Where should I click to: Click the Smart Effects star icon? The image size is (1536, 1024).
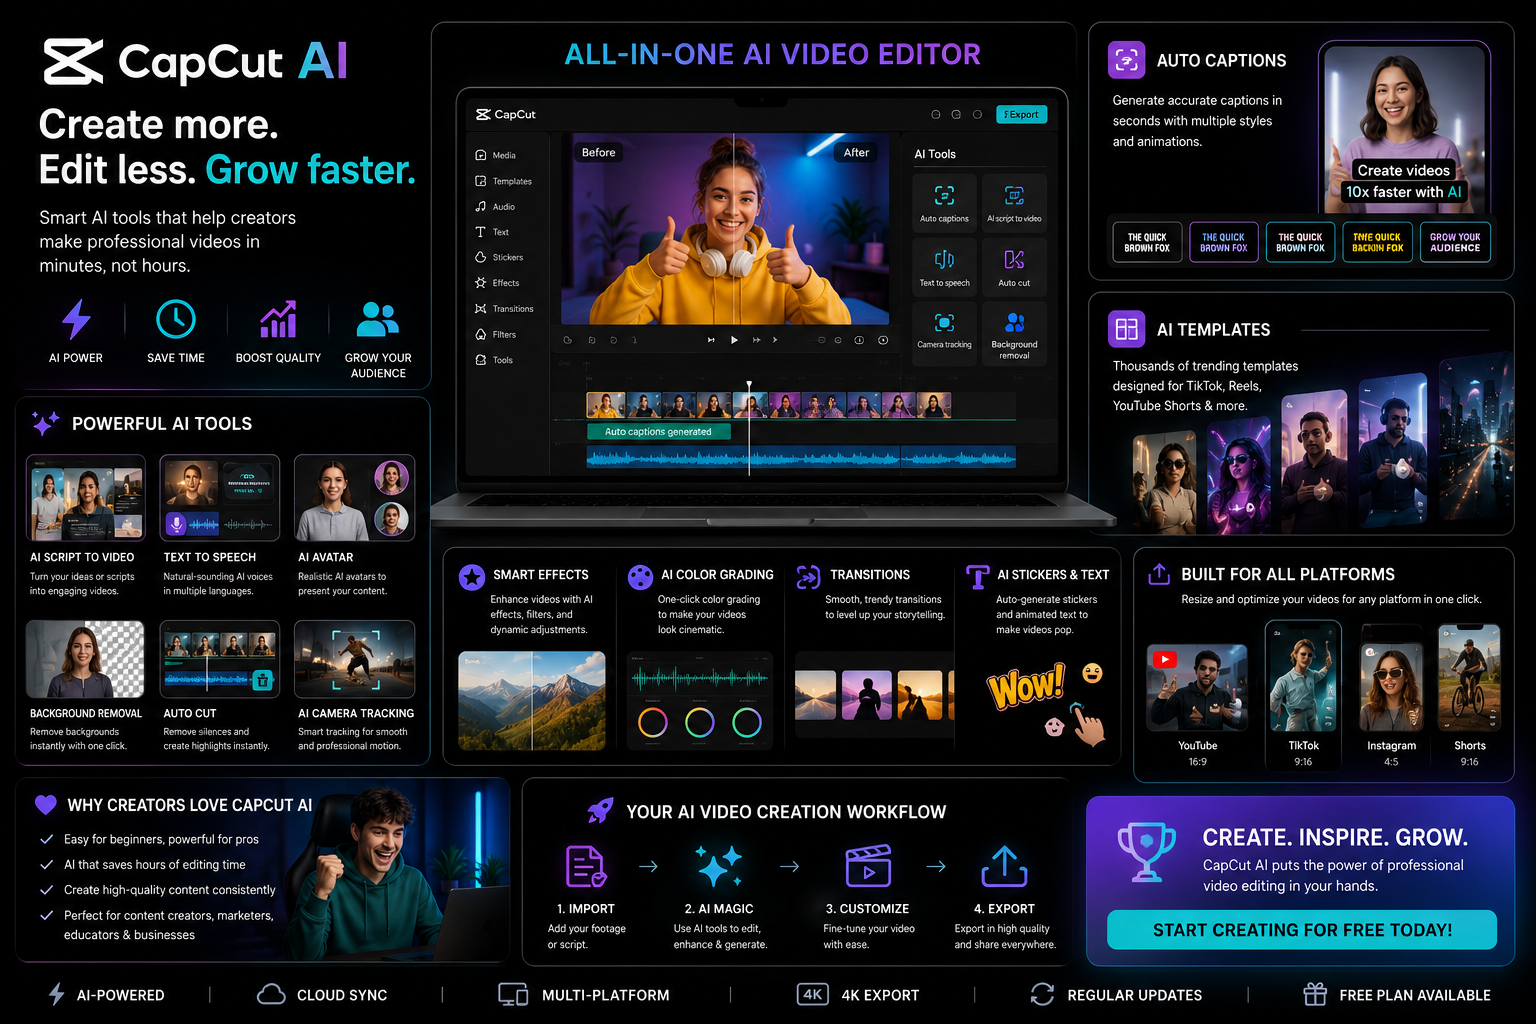[x=472, y=577]
